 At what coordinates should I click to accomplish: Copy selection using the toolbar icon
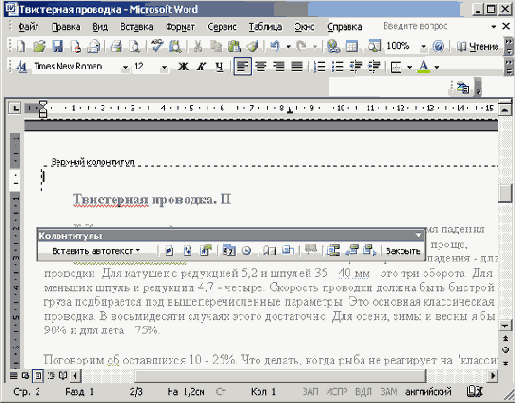[x=216, y=46]
